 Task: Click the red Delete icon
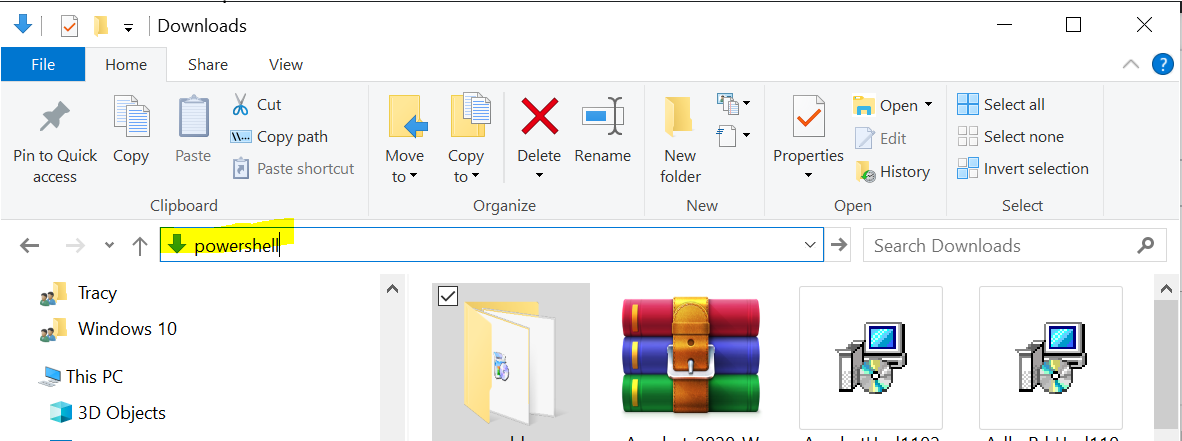[539, 117]
